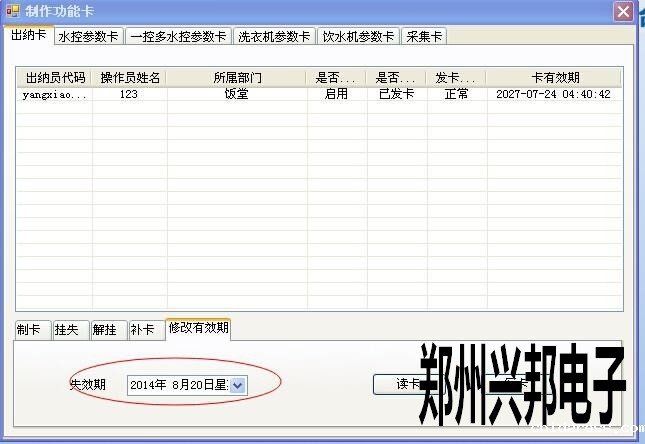This screenshot has width=645, height=444.
Task: Switch to the 解挂 tab
Action: coord(105,330)
